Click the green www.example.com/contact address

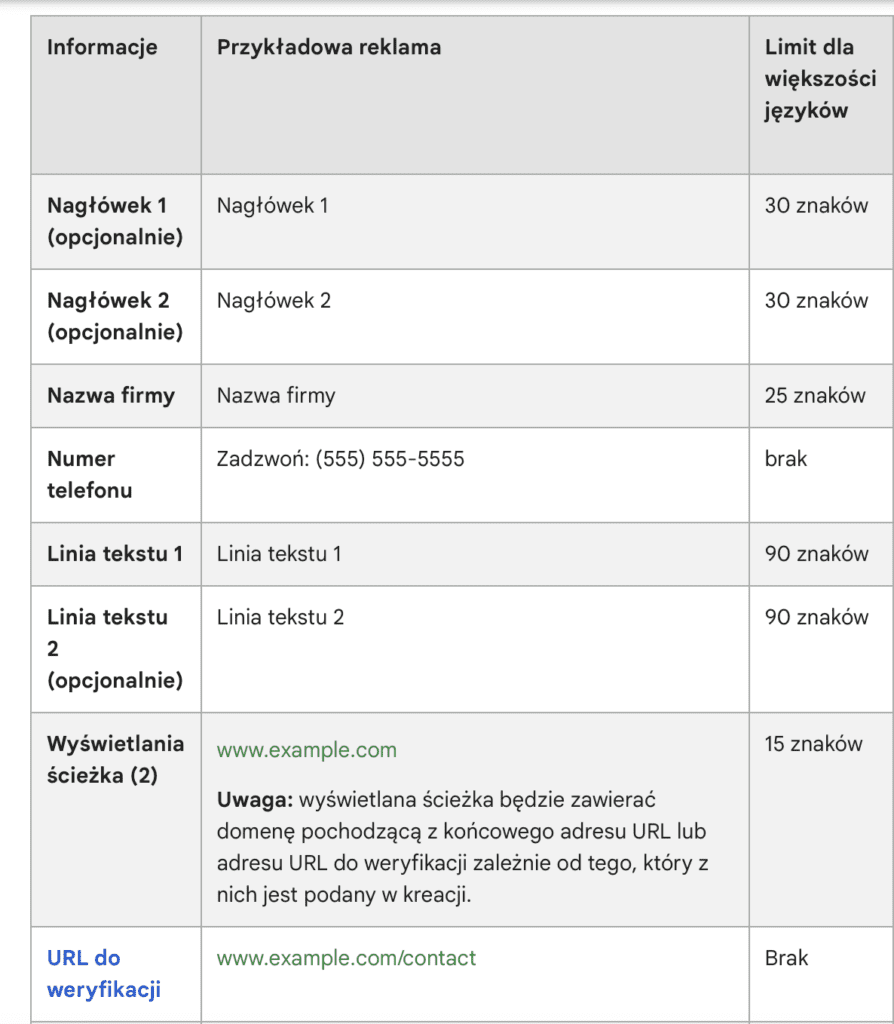pos(346,958)
